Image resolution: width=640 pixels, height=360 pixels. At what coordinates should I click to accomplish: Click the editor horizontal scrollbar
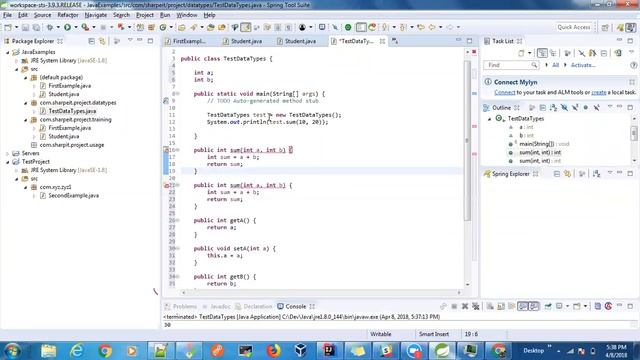pos(320,293)
